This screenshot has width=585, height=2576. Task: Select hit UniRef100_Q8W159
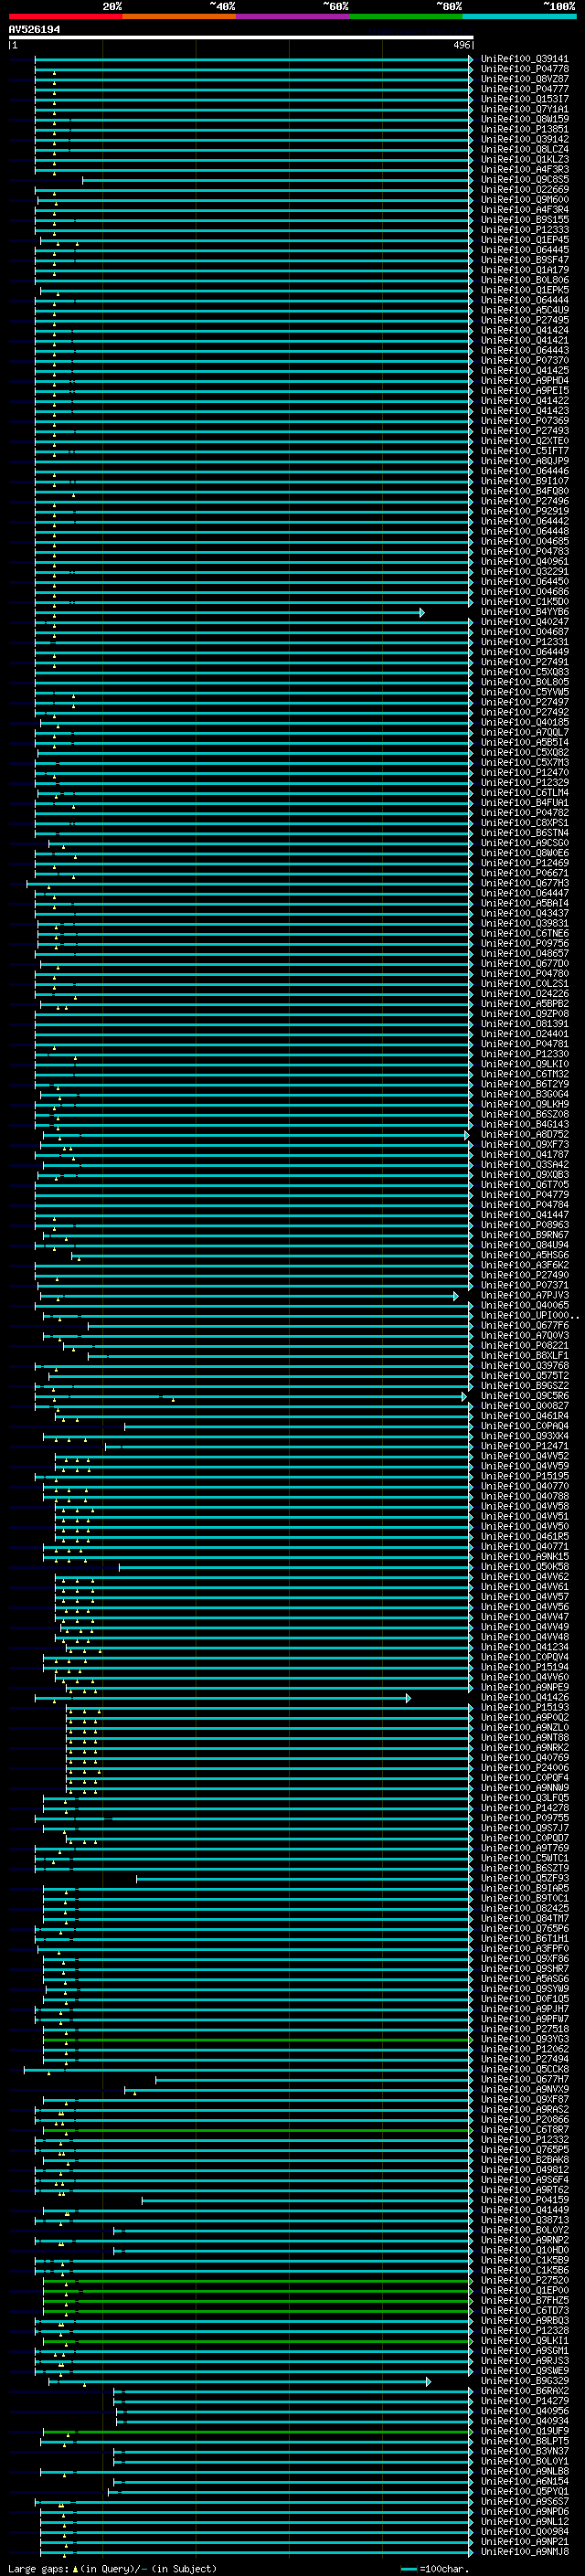coord(524,119)
